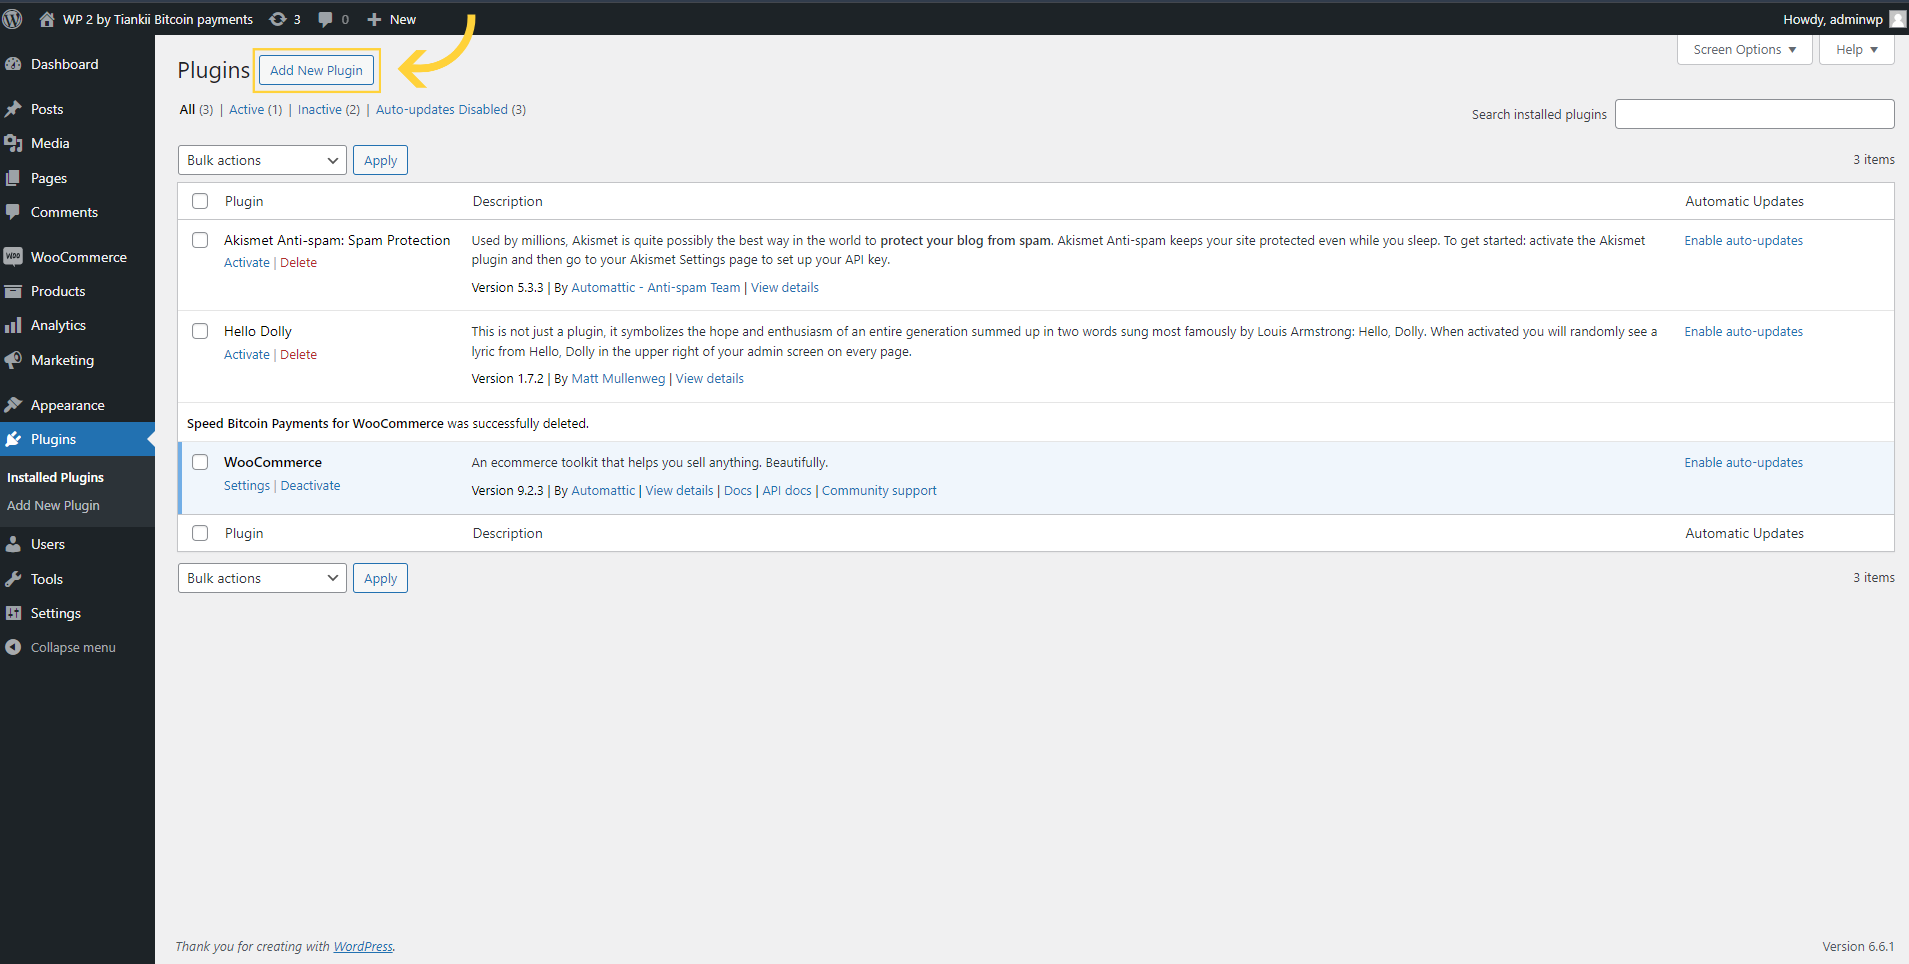Click the Users person icon in sidebar

click(x=13, y=544)
